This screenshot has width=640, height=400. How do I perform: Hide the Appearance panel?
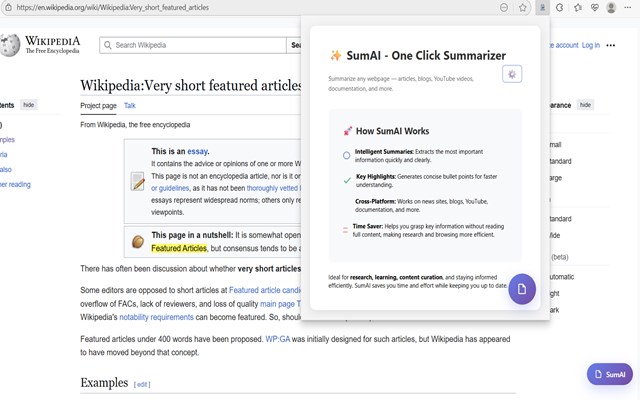click(585, 105)
